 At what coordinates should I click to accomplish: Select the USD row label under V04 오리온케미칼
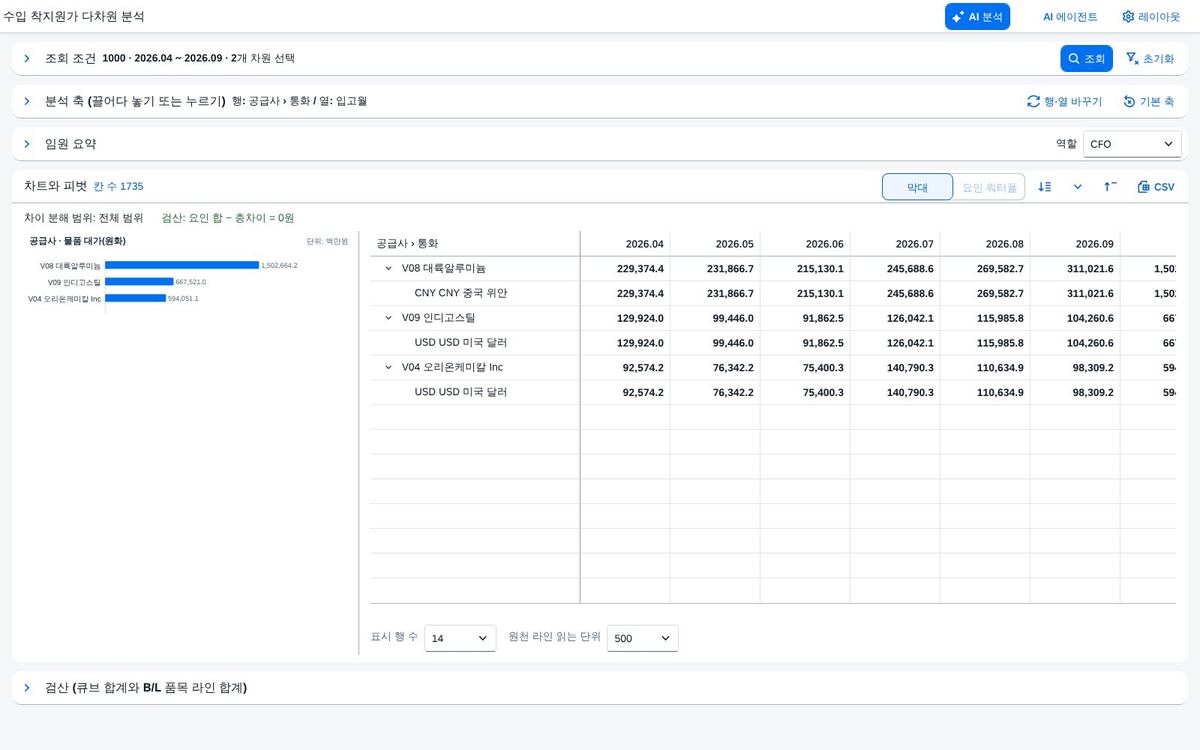pos(461,393)
